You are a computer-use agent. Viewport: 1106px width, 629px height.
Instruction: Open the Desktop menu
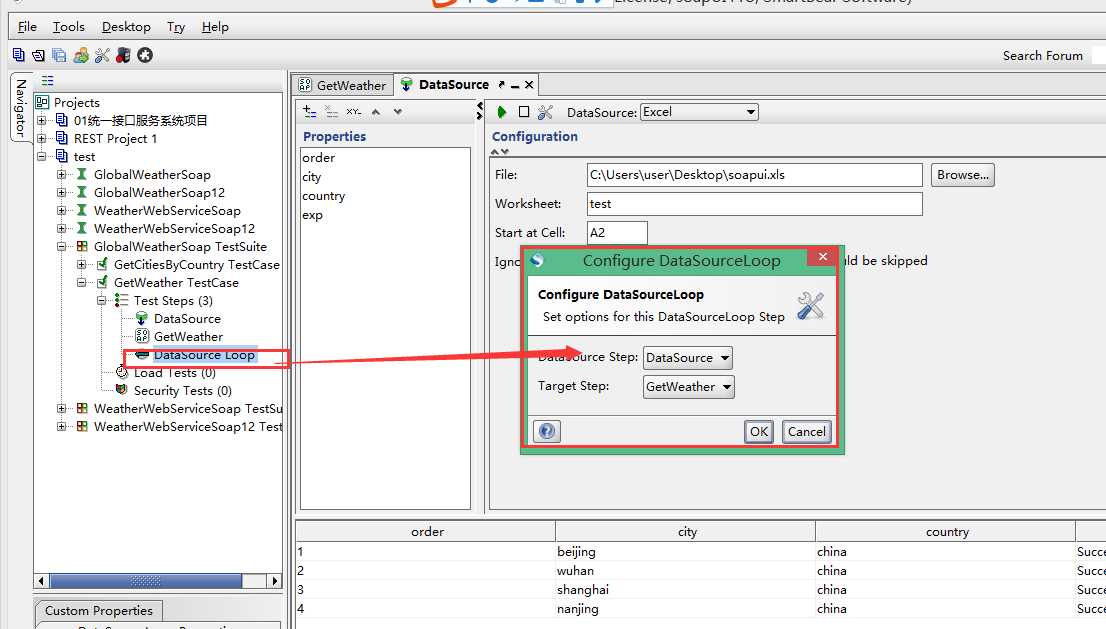click(126, 27)
